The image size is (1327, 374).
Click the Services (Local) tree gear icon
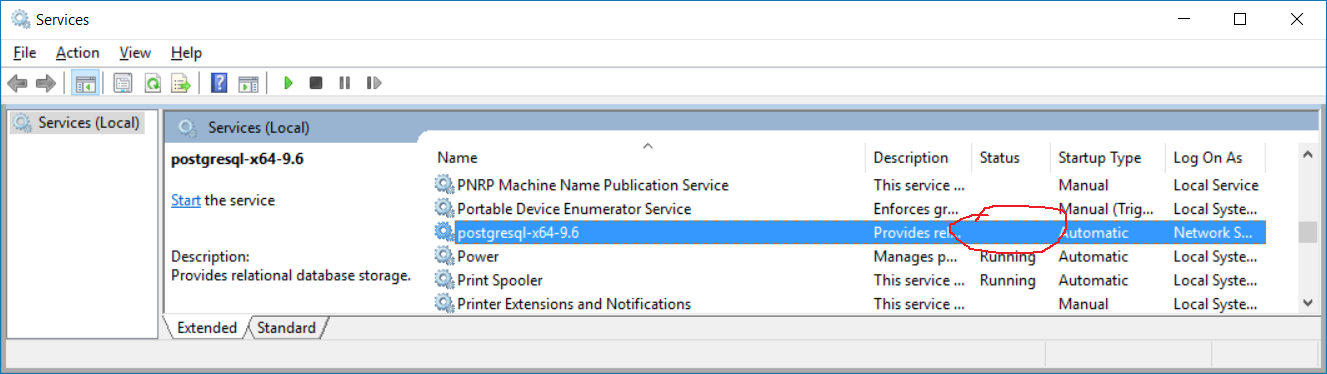click(22, 122)
